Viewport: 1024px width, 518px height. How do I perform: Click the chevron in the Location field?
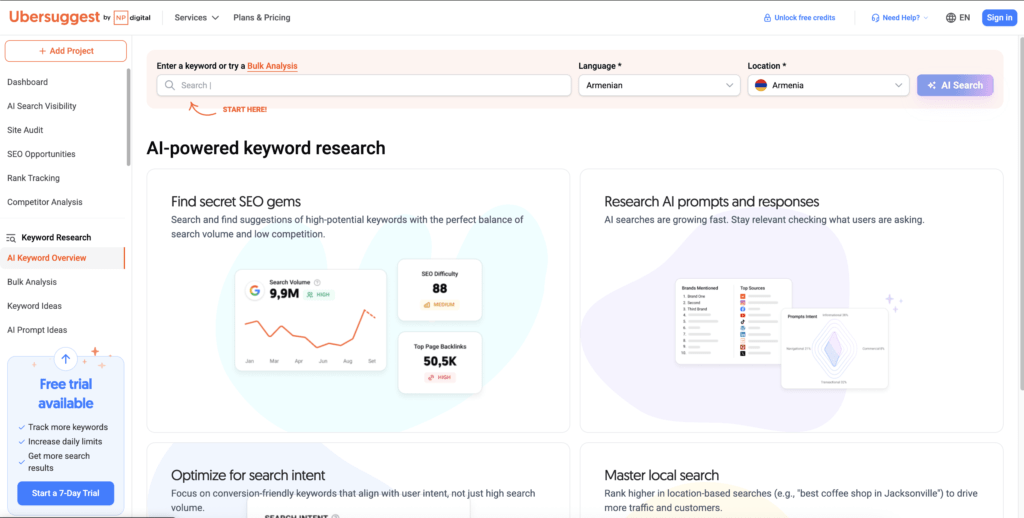pyautogui.click(x=899, y=86)
